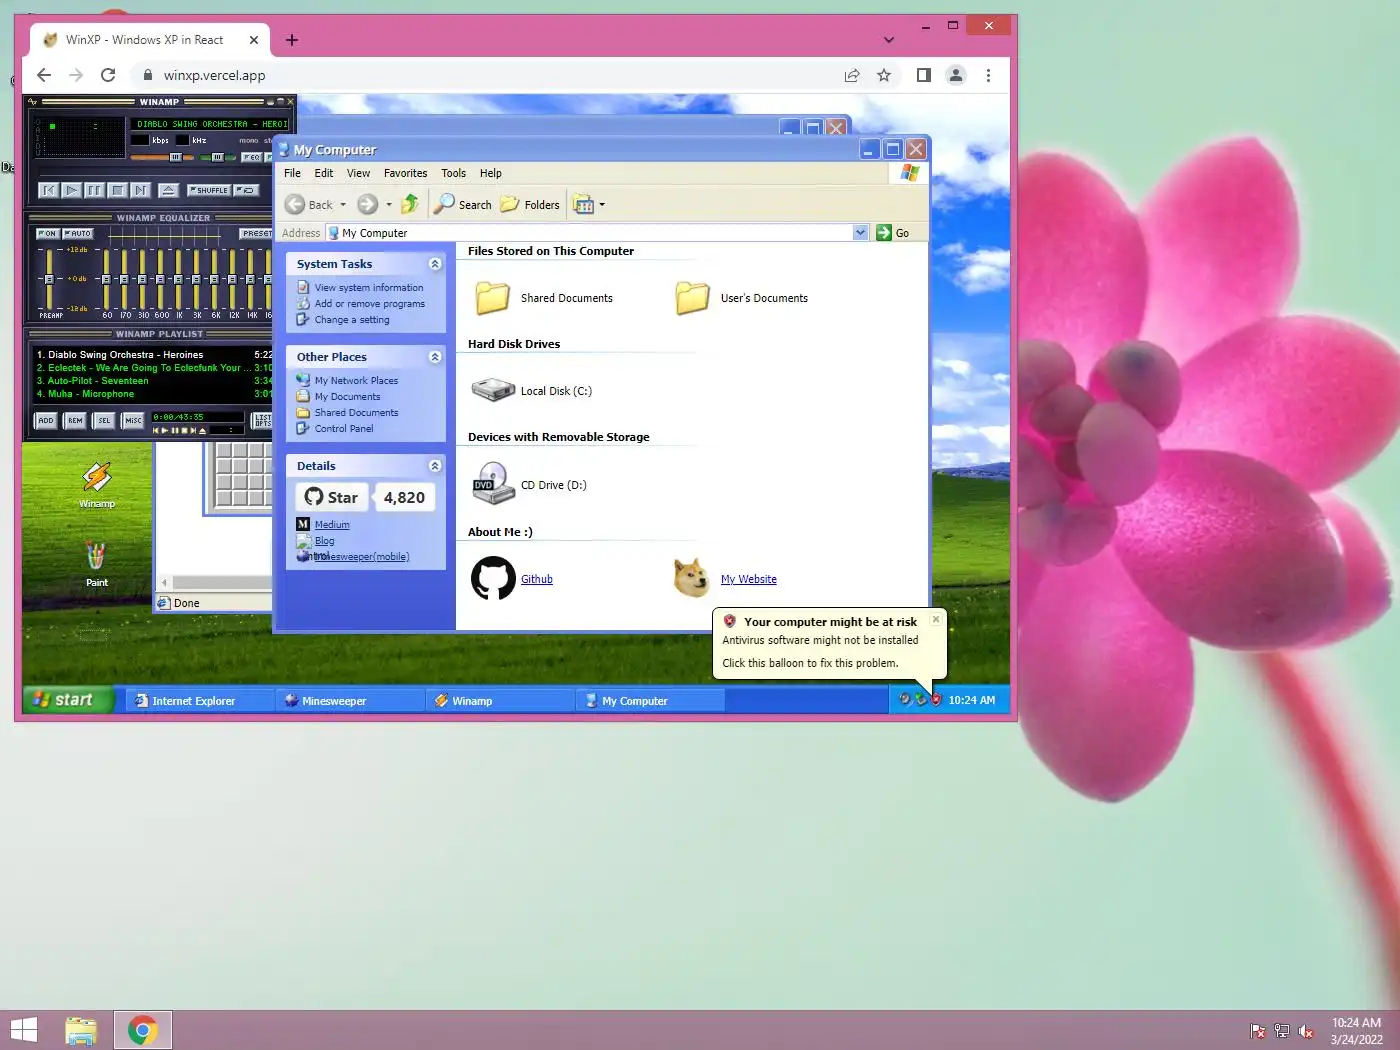Image resolution: width=1400 pixels, height=1050 pixels.
Task: Play the track in Winamp
Action: click(71, 190)
